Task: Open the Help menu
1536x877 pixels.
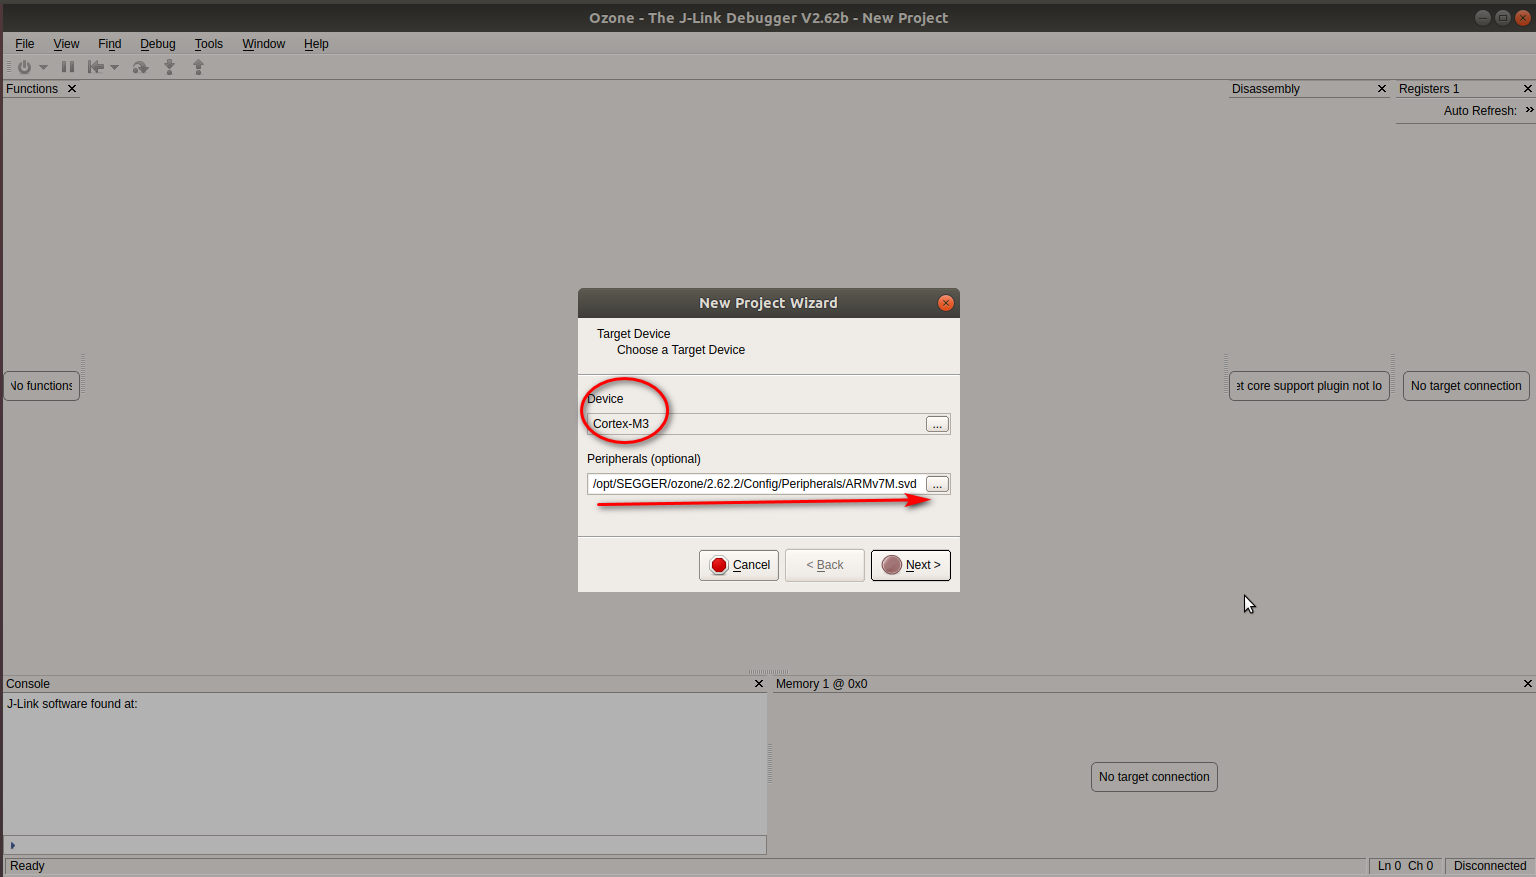Action: [x=316, y=44]
